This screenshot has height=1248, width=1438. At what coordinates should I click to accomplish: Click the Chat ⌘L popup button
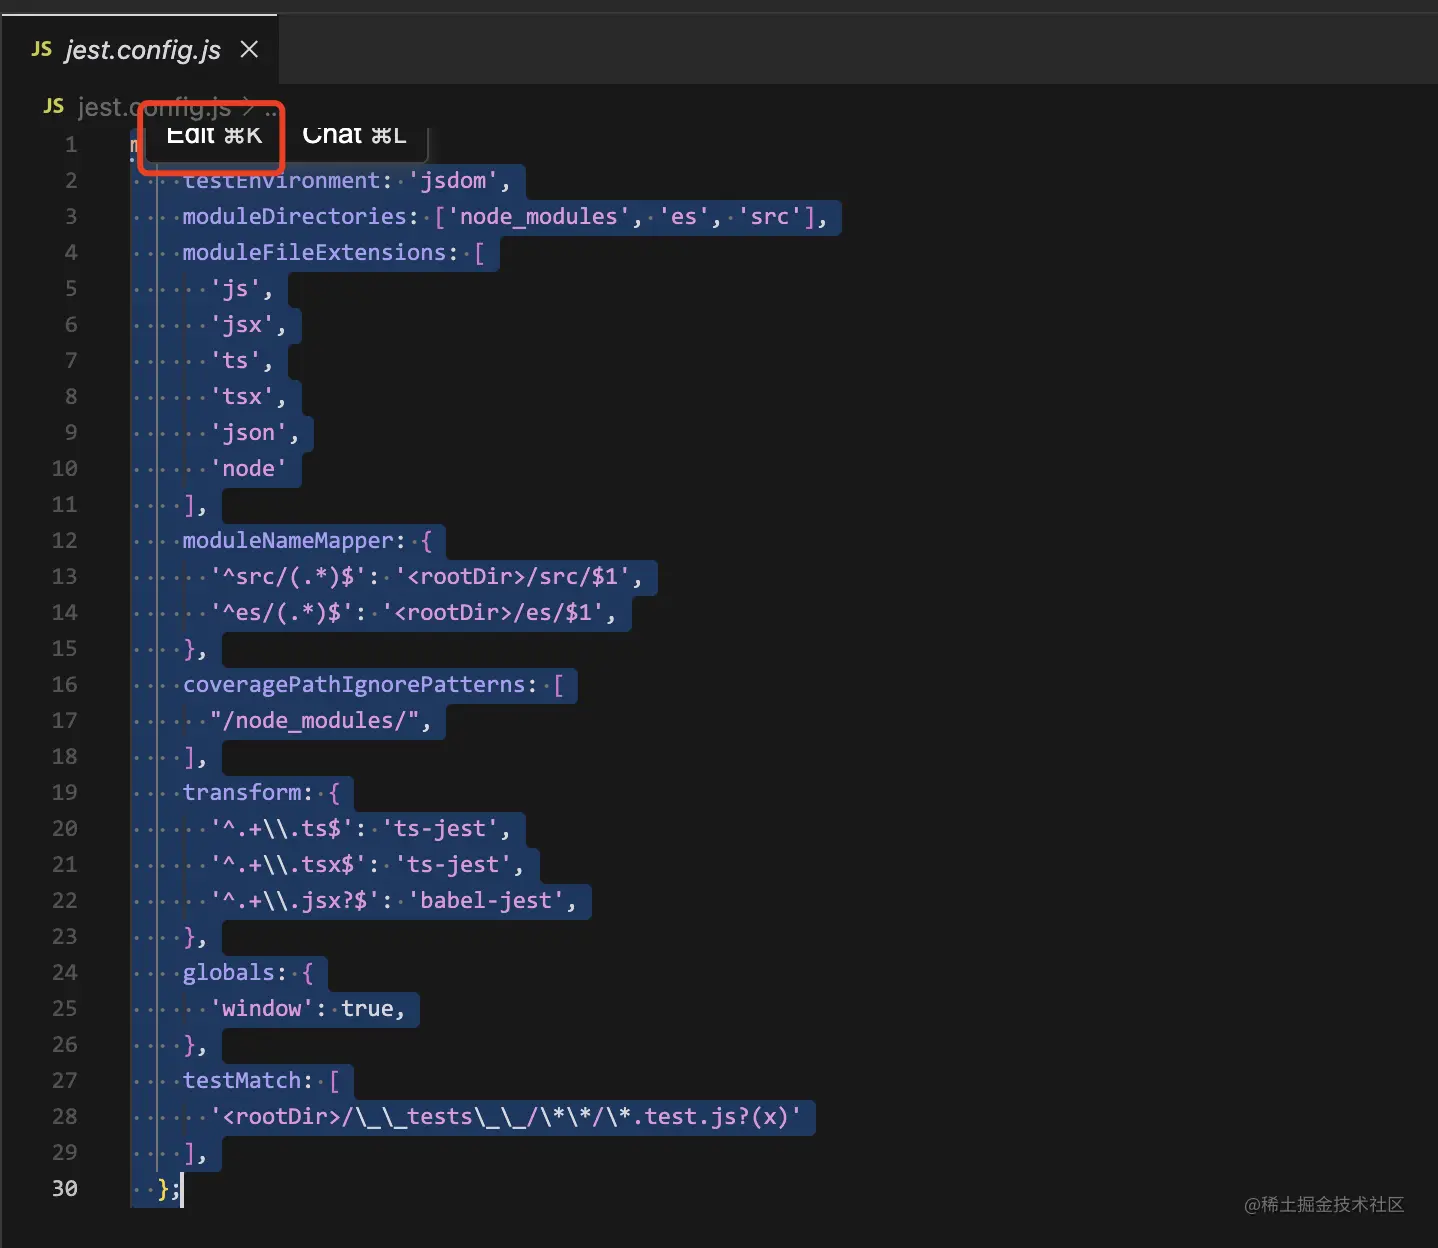[x=354, y=135]
